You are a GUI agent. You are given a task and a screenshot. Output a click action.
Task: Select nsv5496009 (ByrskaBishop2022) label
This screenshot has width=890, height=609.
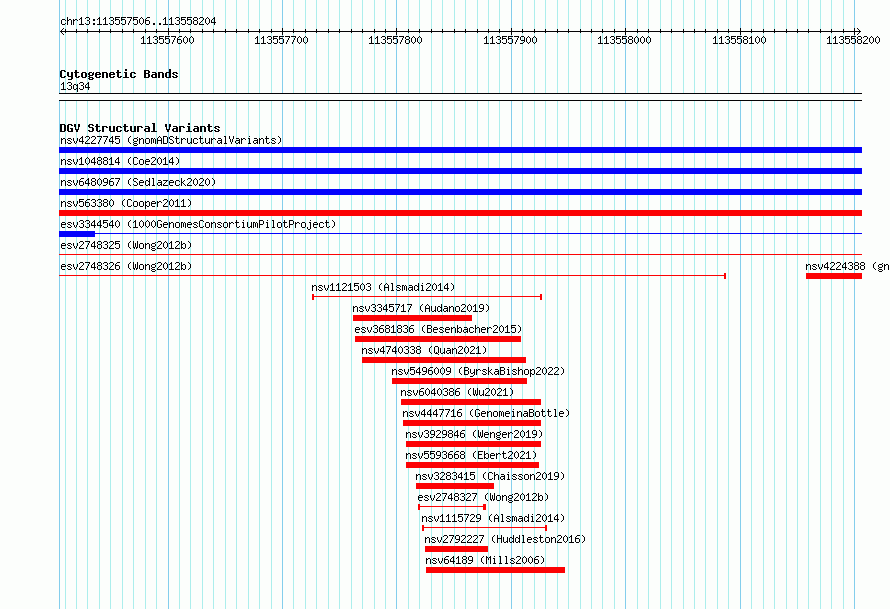point(478,371)
